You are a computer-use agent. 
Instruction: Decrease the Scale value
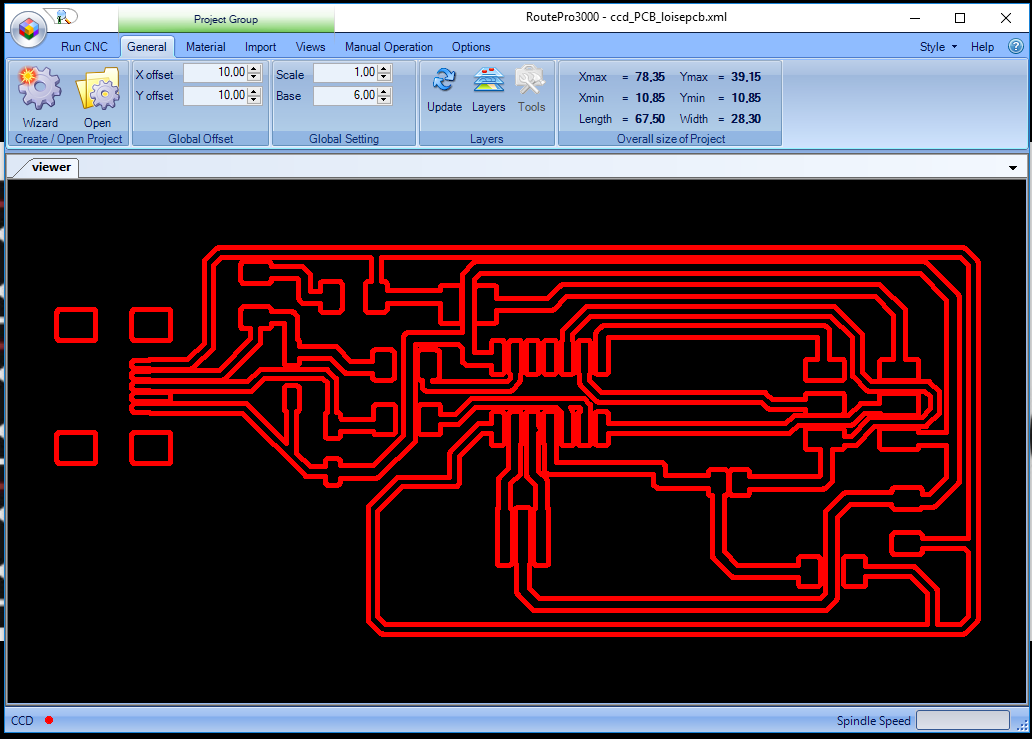point(384,76)
